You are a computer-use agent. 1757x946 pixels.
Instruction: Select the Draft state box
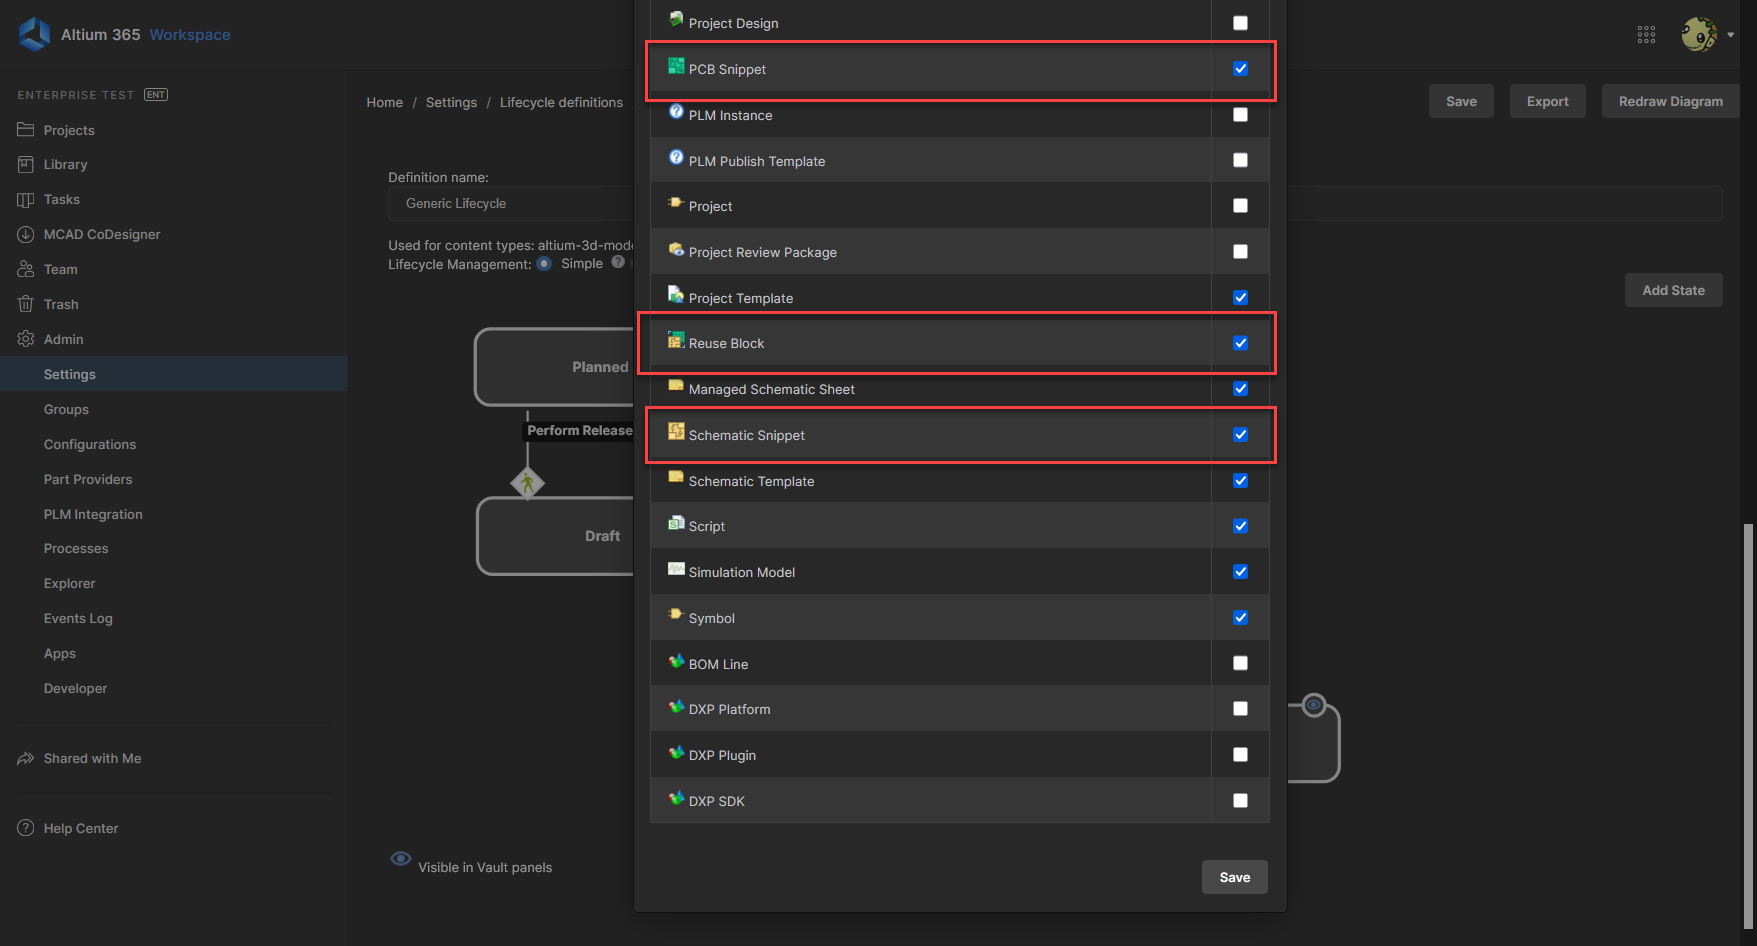556,536
